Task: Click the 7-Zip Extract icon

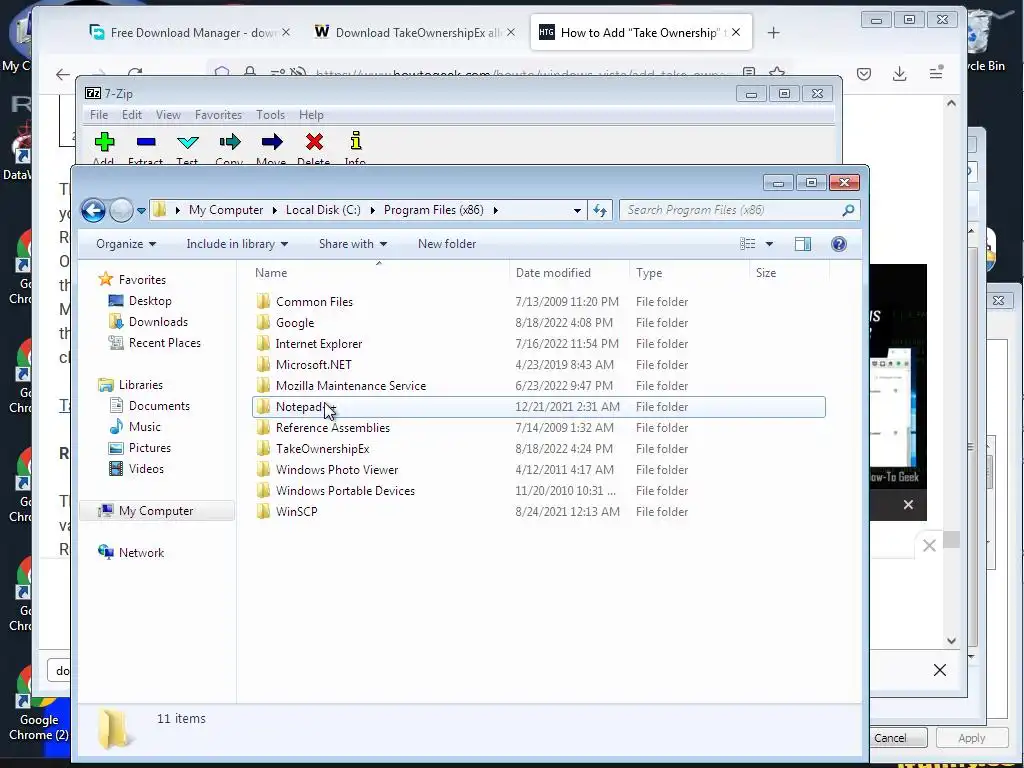Action: coord(146,142)
